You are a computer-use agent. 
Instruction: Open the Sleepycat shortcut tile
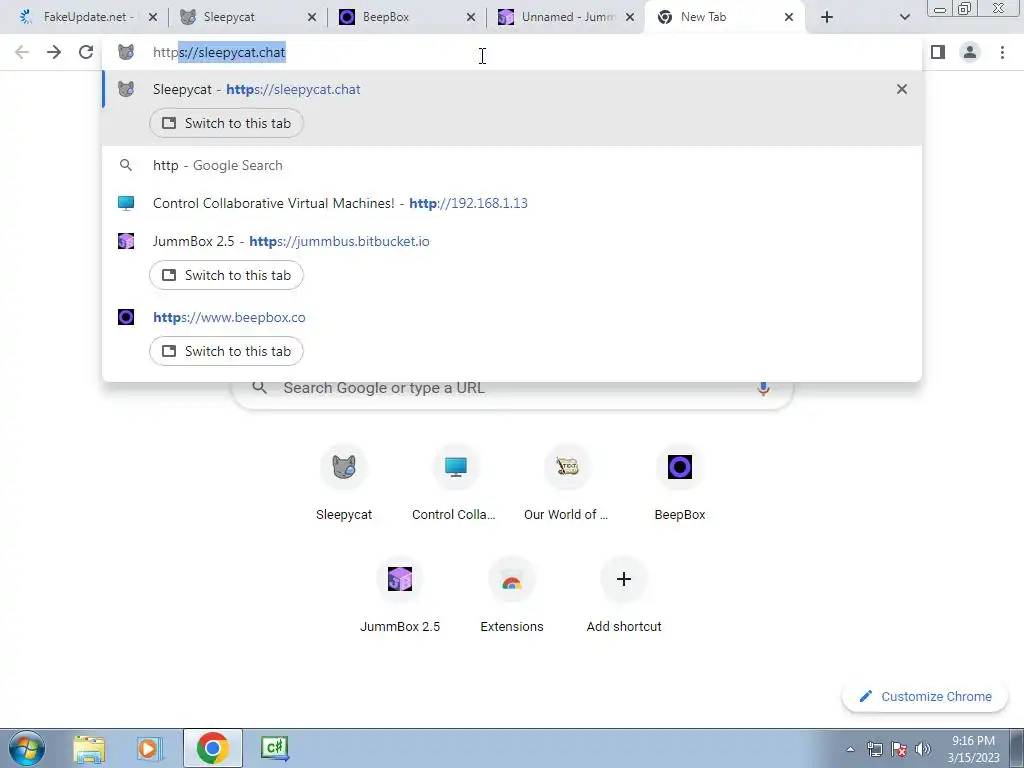344,483
